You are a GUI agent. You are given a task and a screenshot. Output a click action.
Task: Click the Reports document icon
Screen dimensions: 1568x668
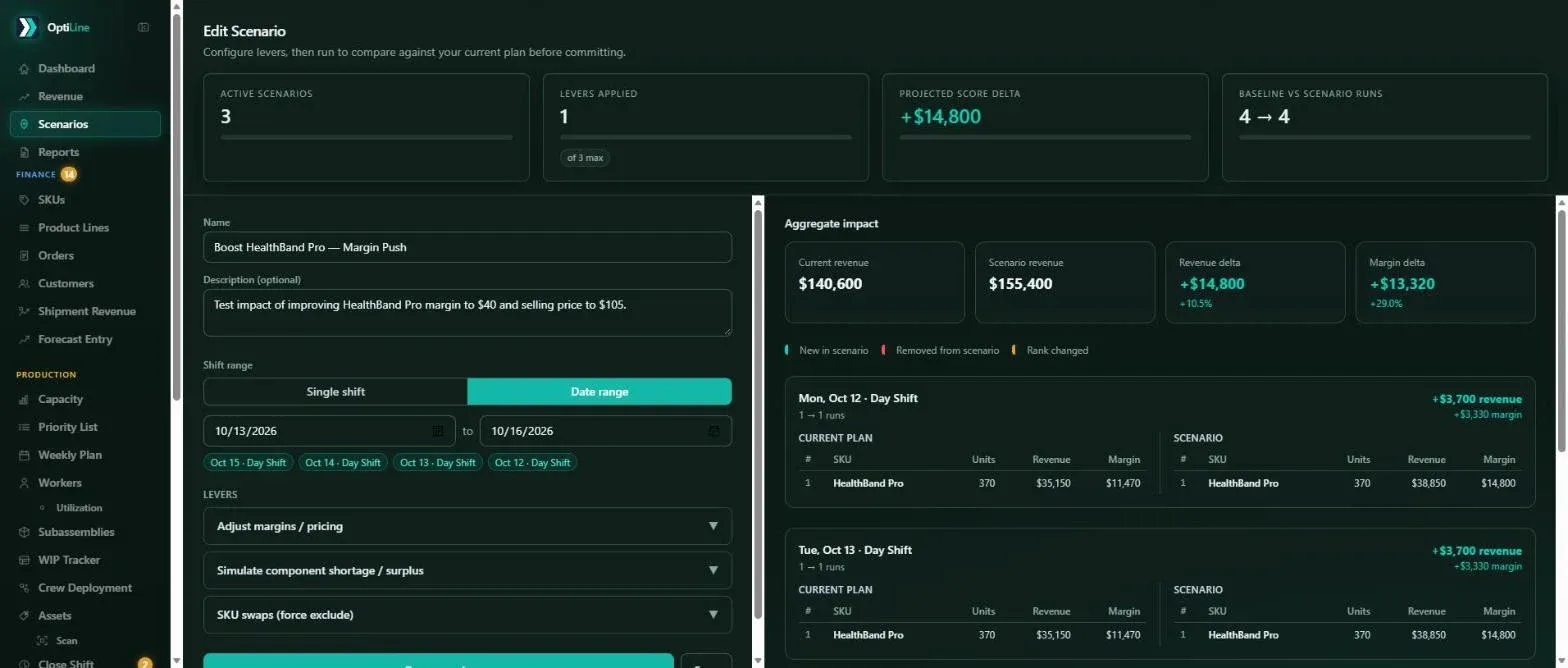(x=24, y=153)
